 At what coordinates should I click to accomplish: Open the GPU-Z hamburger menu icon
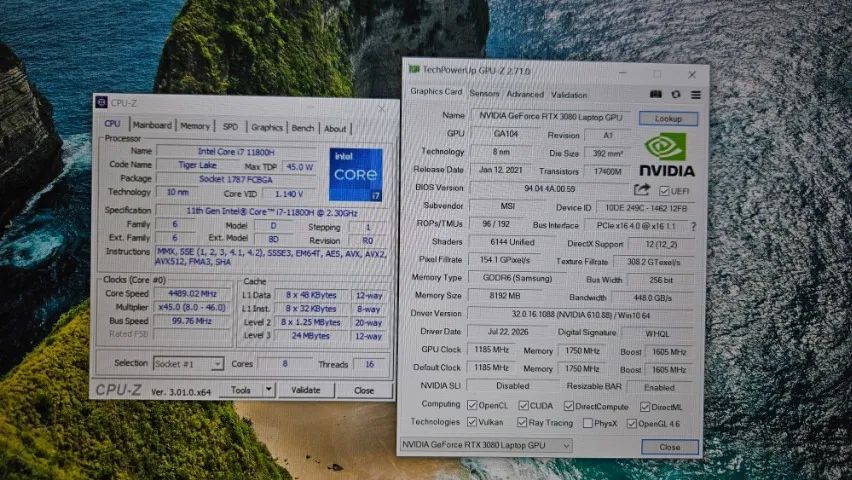(696, 95)
